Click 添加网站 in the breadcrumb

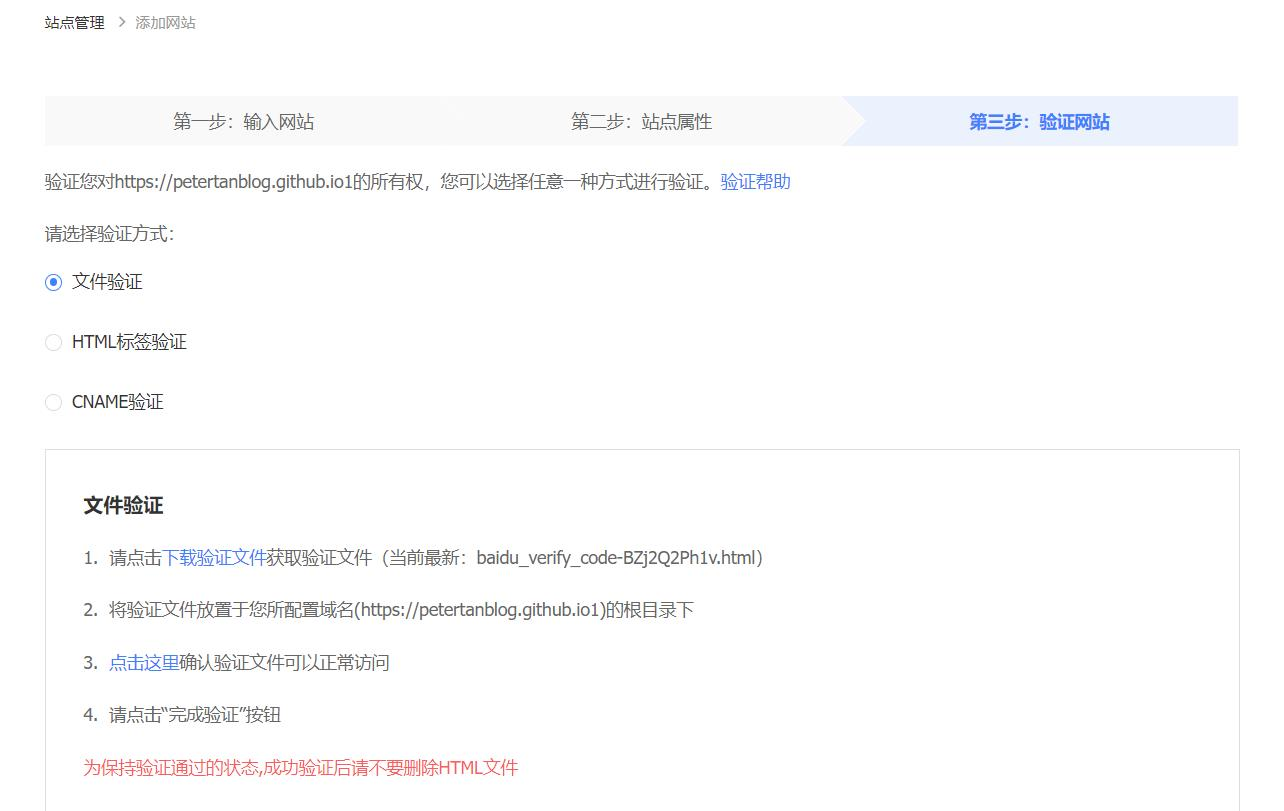[x=166, y=22]
